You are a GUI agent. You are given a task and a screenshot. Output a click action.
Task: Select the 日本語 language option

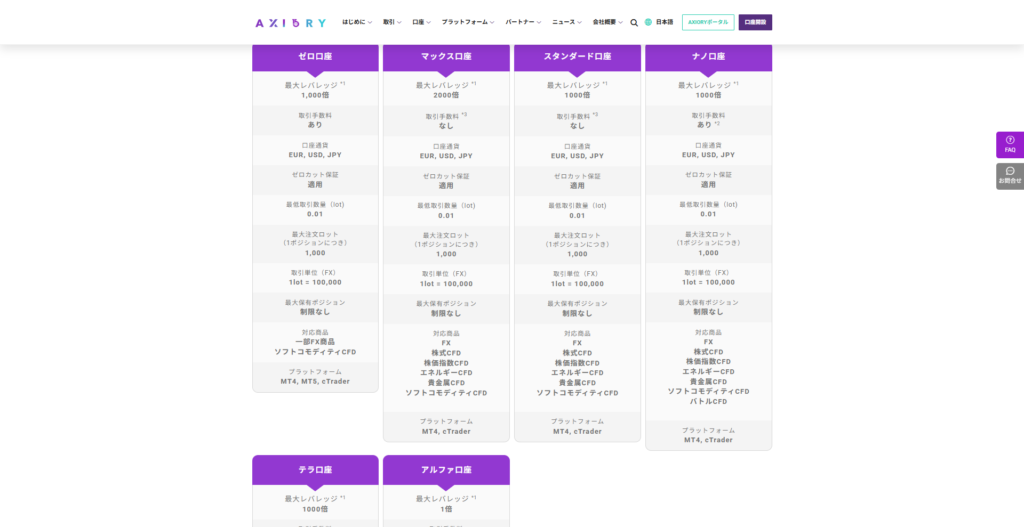pyautogui.click(x=664, y=22)
